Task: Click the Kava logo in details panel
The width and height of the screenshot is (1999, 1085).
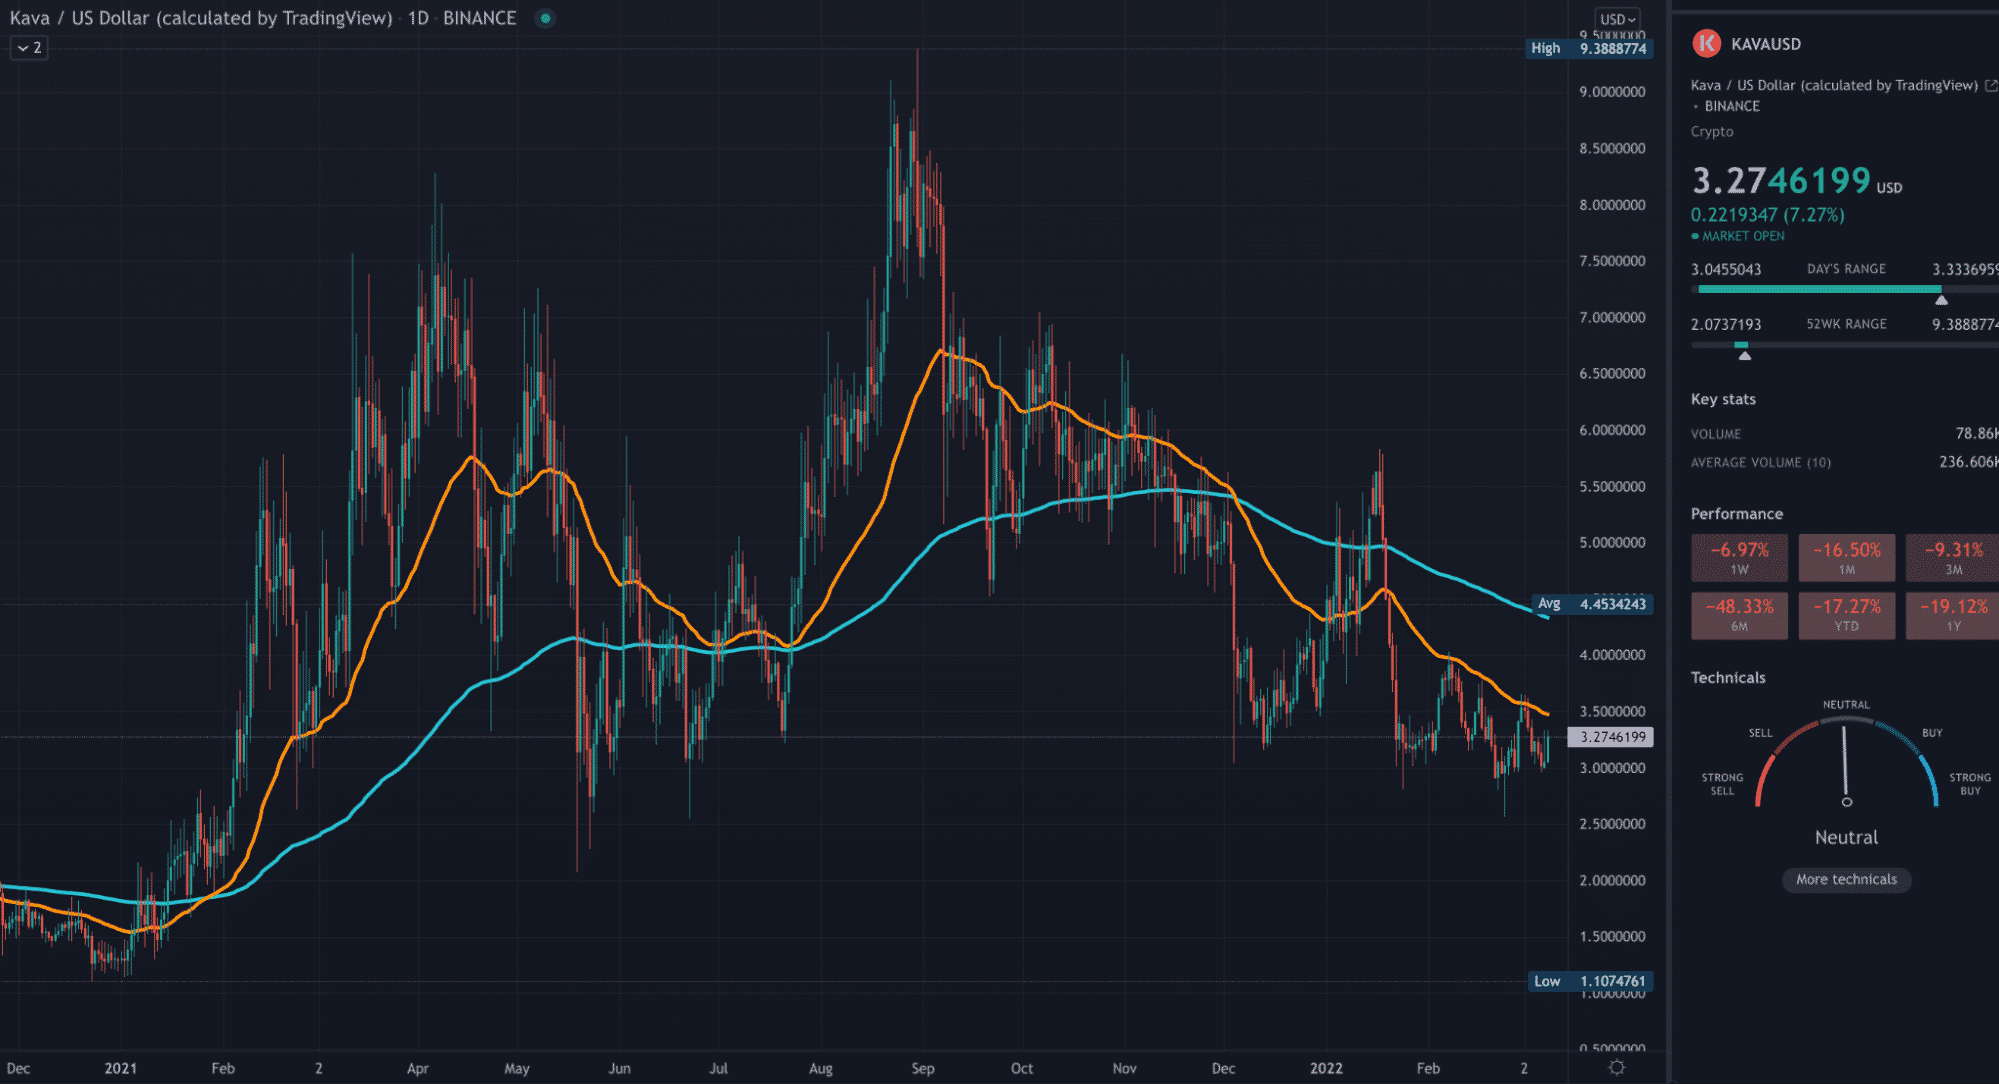Action: (1706, 43)
